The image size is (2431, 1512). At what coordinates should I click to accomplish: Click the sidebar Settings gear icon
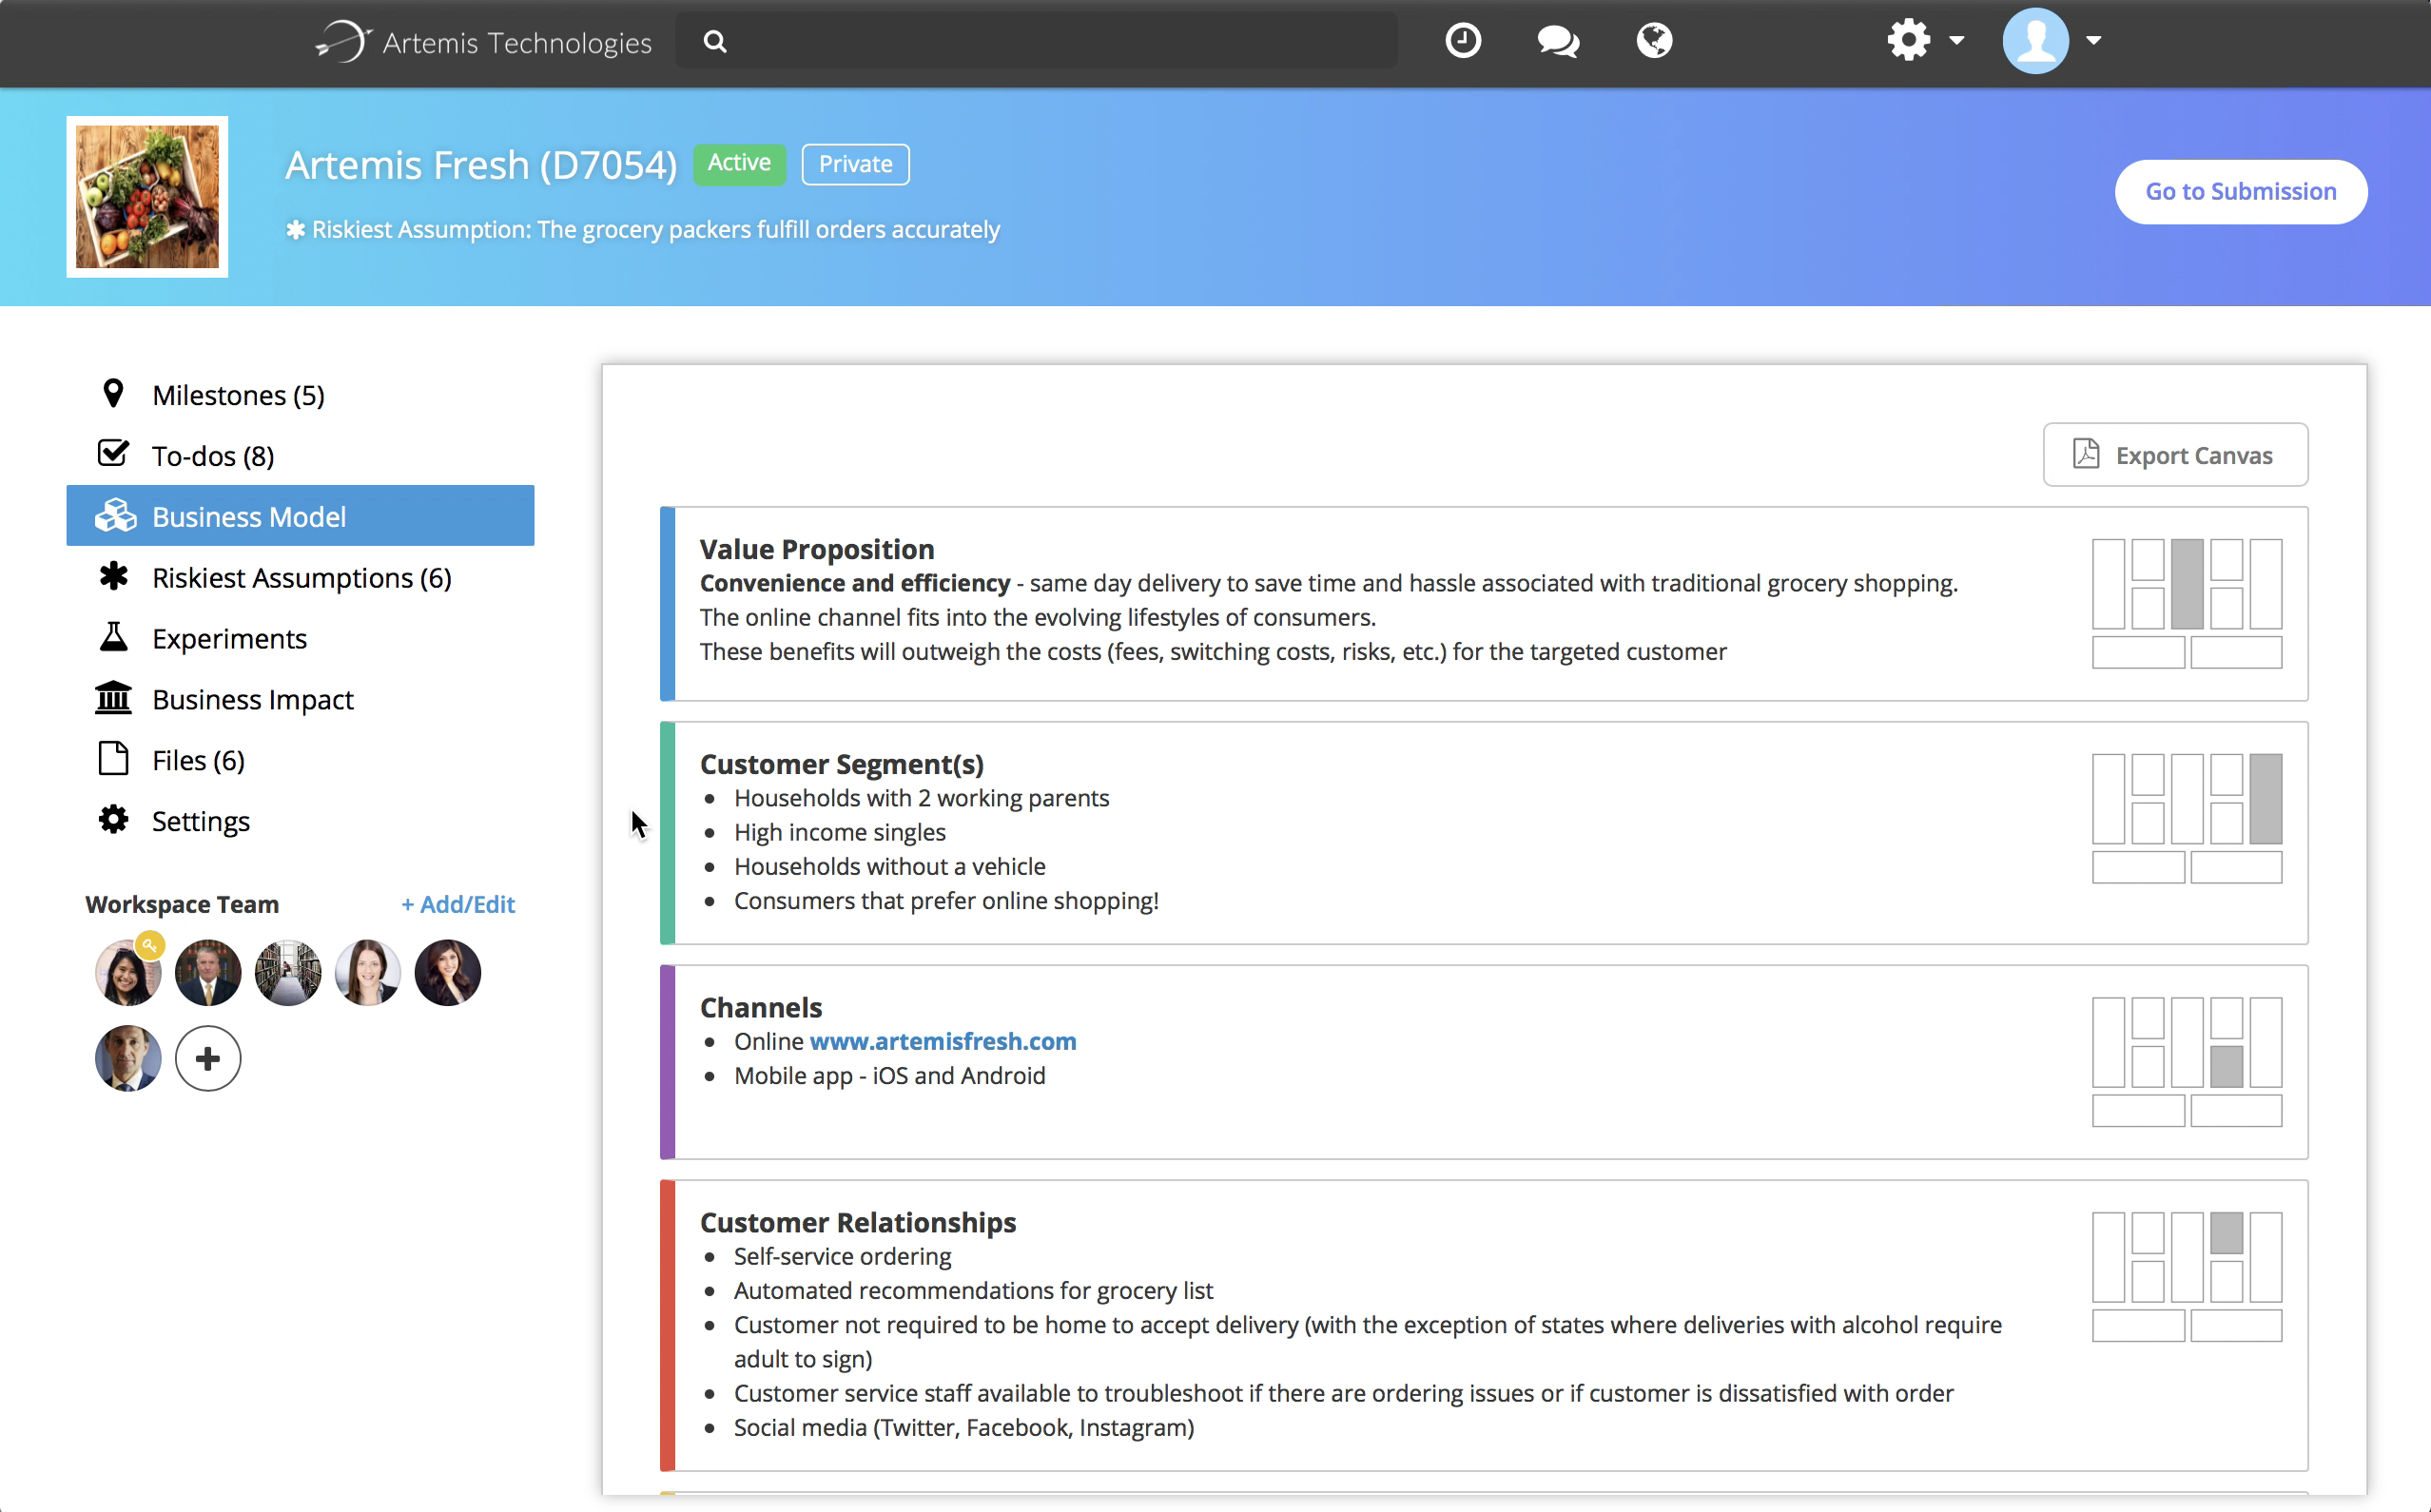pos(113,820)
